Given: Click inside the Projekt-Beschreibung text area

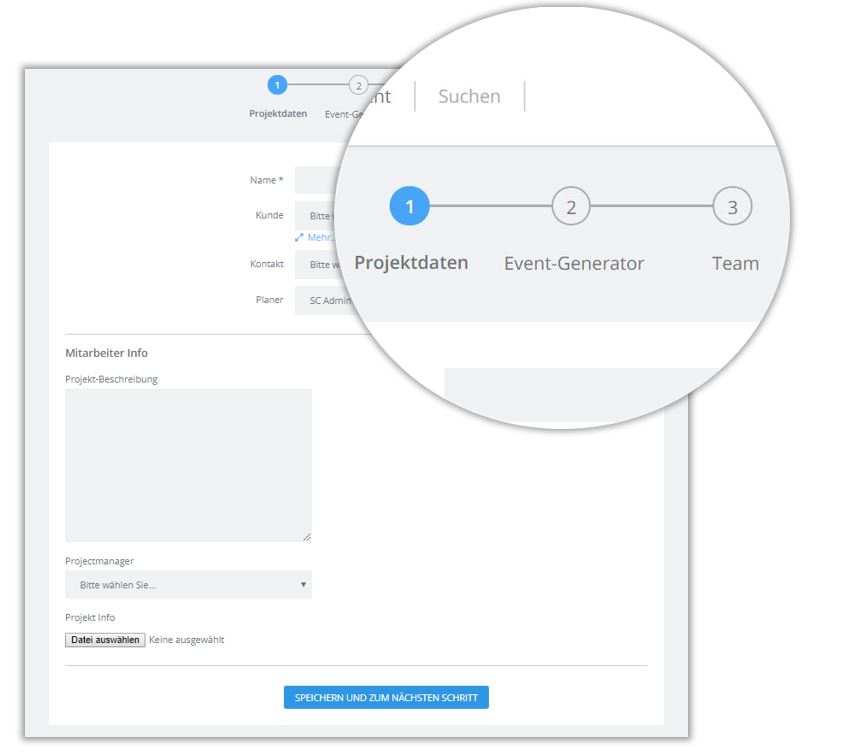Looking at the screenshot, I should 188,465.
